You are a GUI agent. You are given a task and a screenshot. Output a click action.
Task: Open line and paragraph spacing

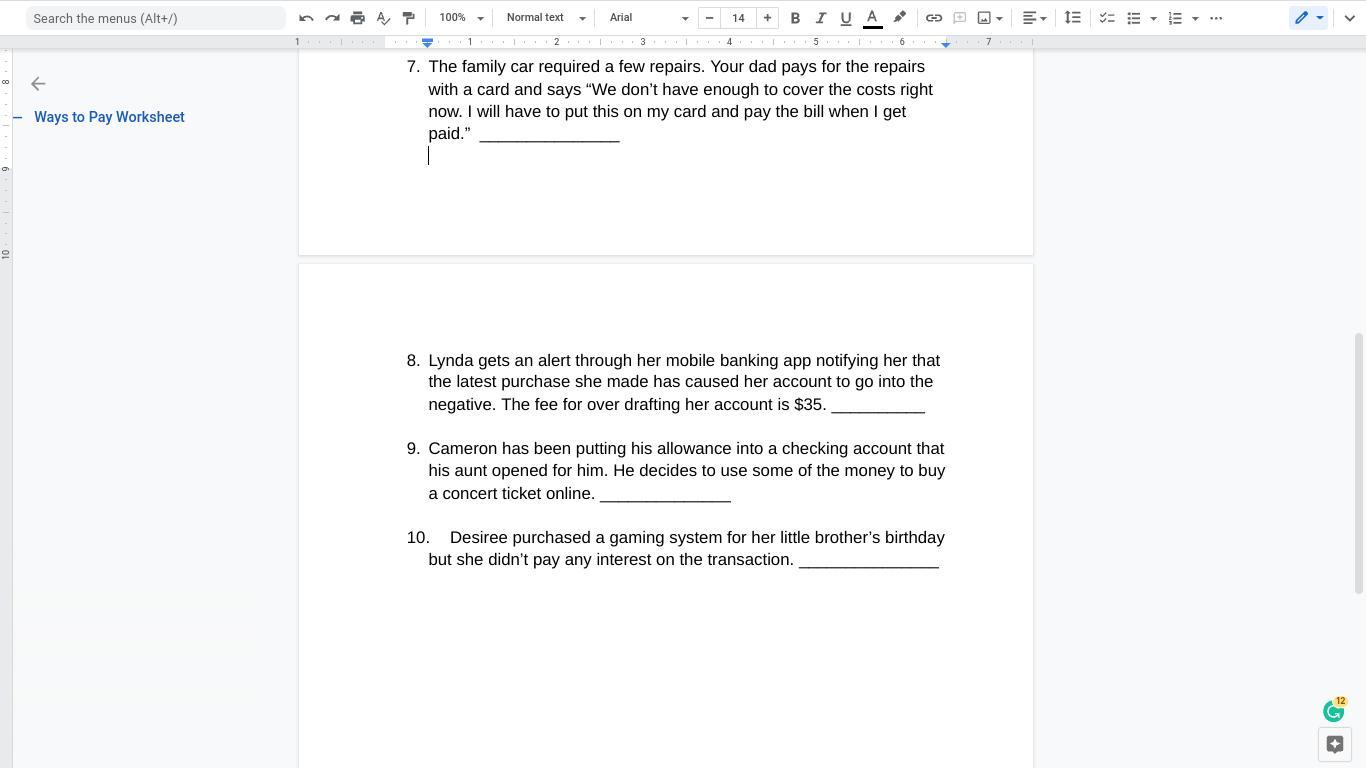coord(1072,18)
